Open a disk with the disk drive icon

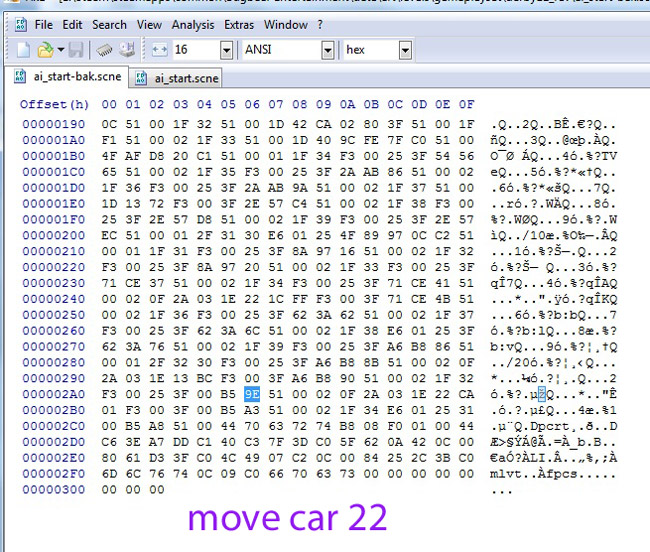(127, 50)
